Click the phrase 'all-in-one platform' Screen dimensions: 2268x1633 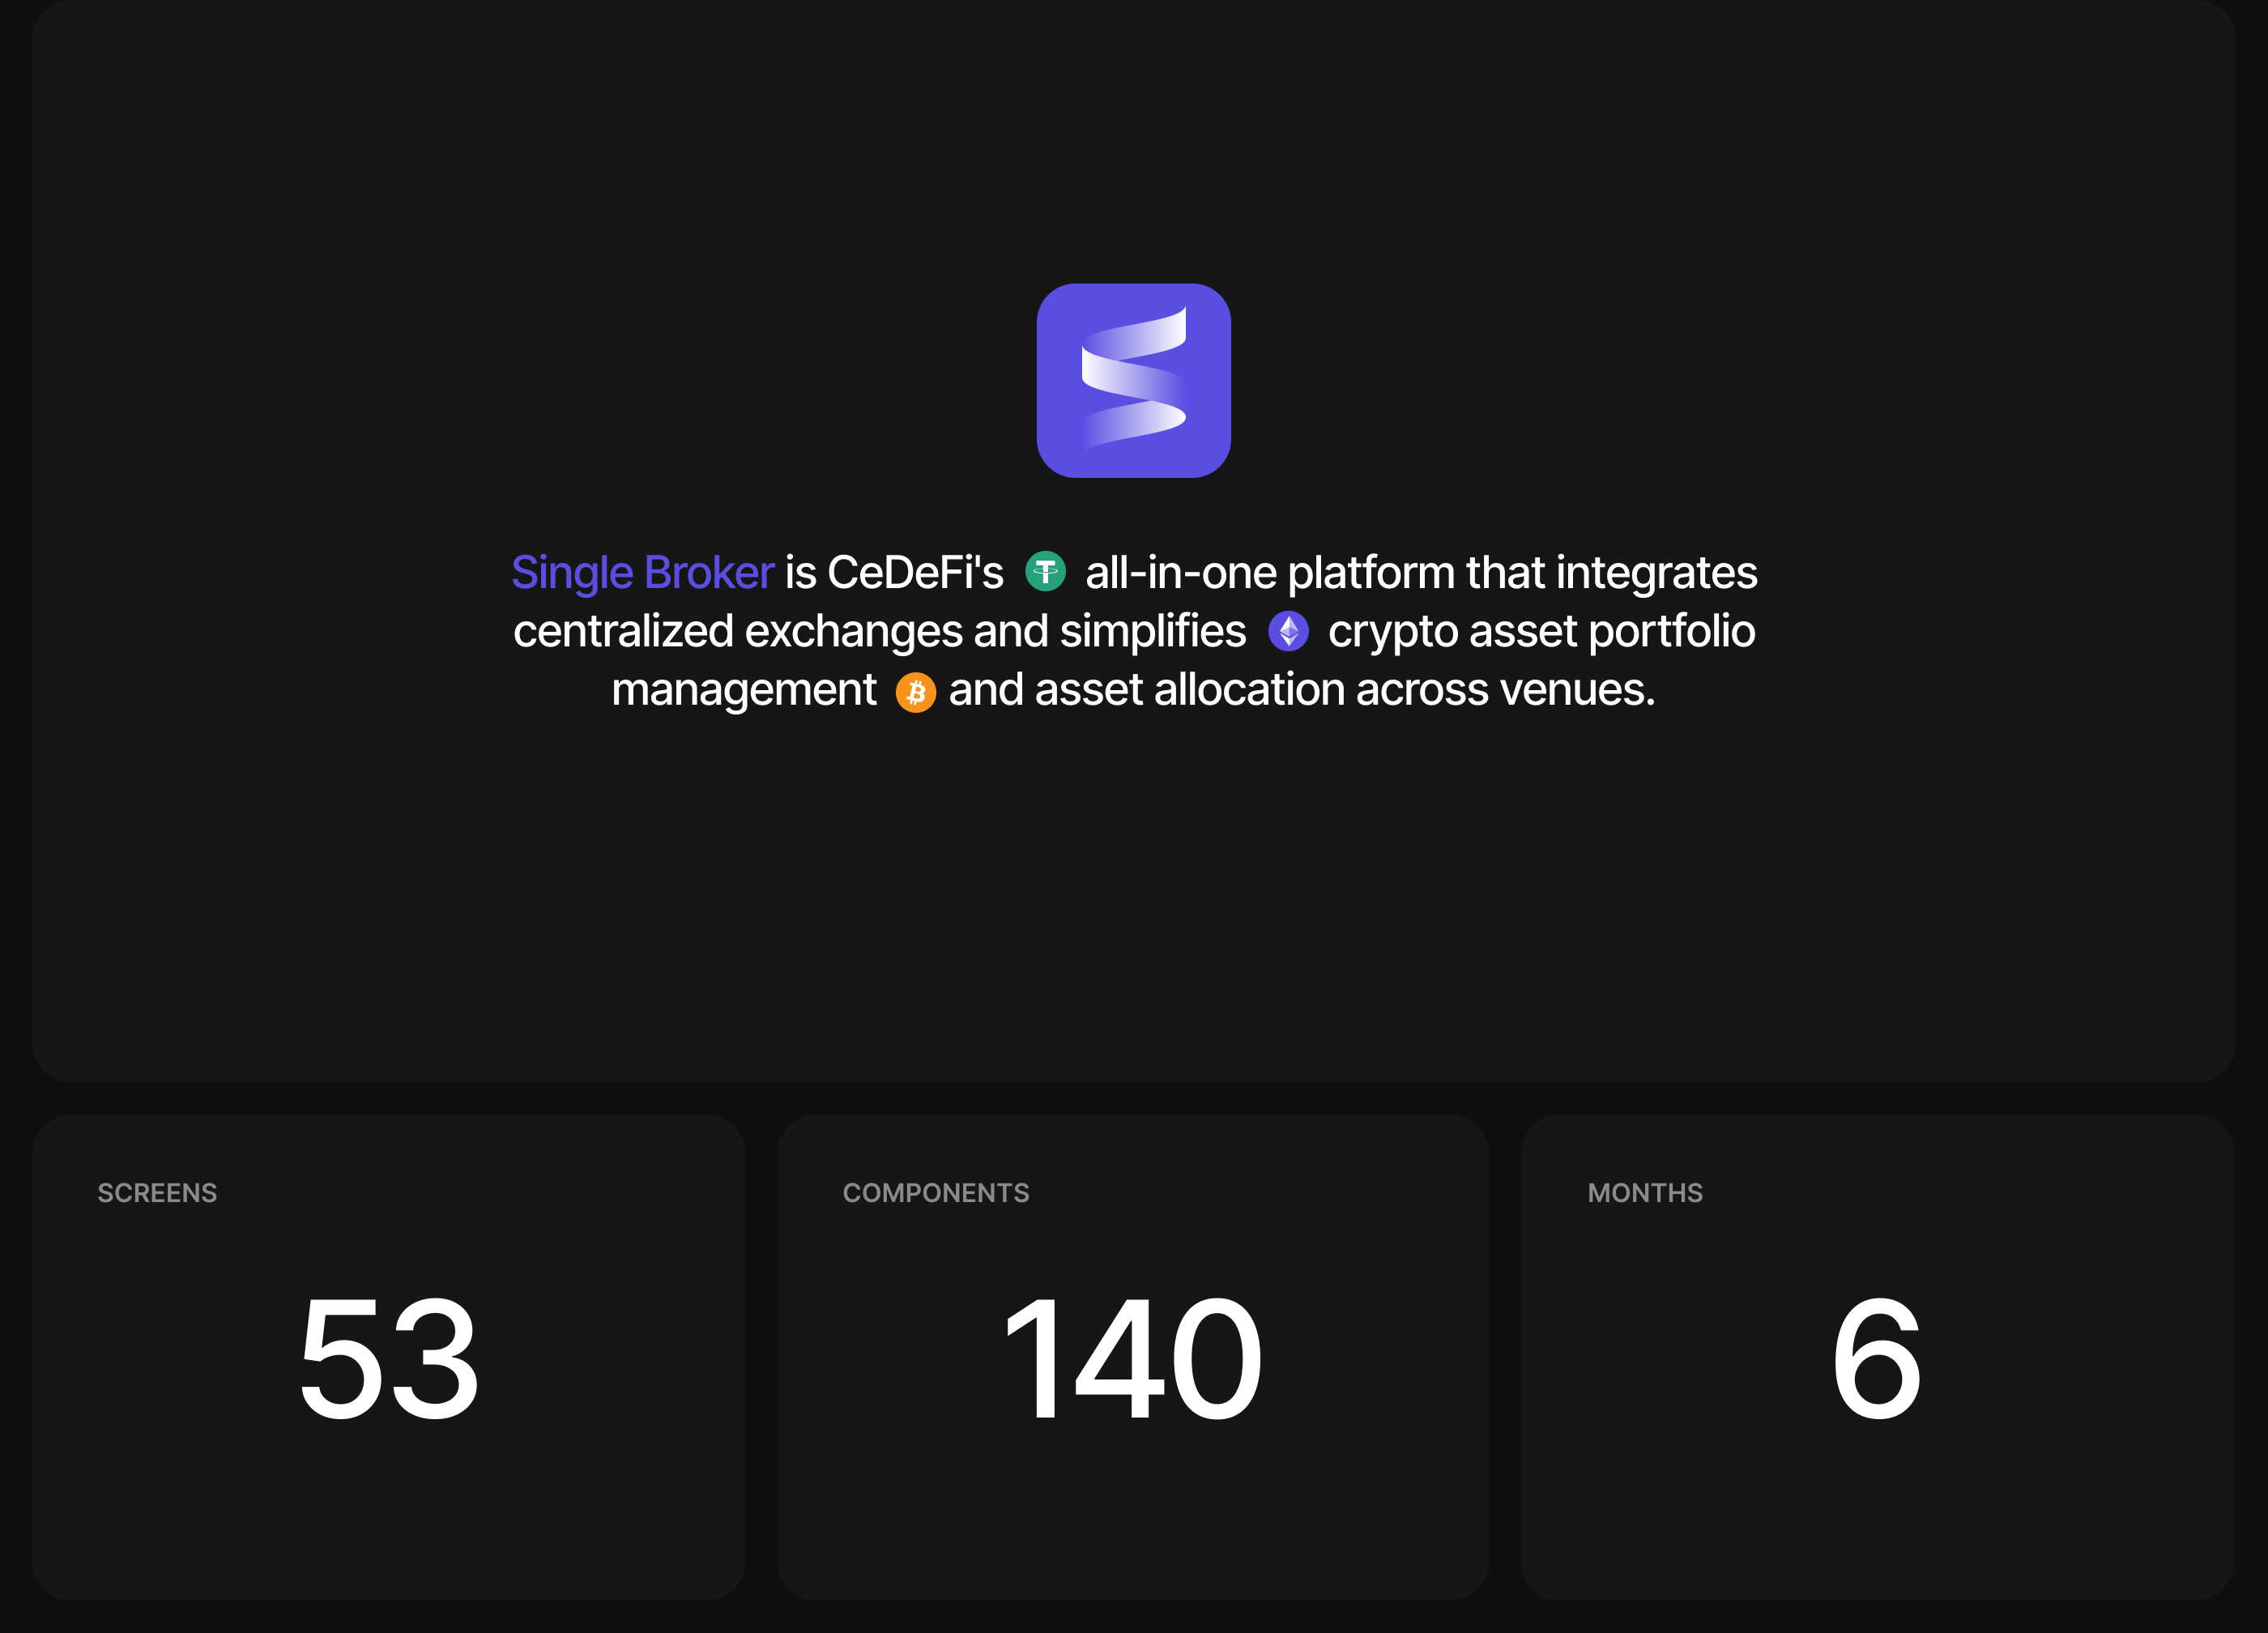1270,573
